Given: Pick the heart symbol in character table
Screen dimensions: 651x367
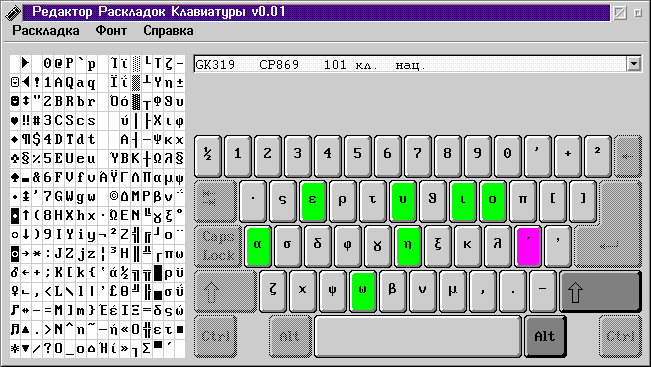Looking at the screenshot, I should (15, 121).
